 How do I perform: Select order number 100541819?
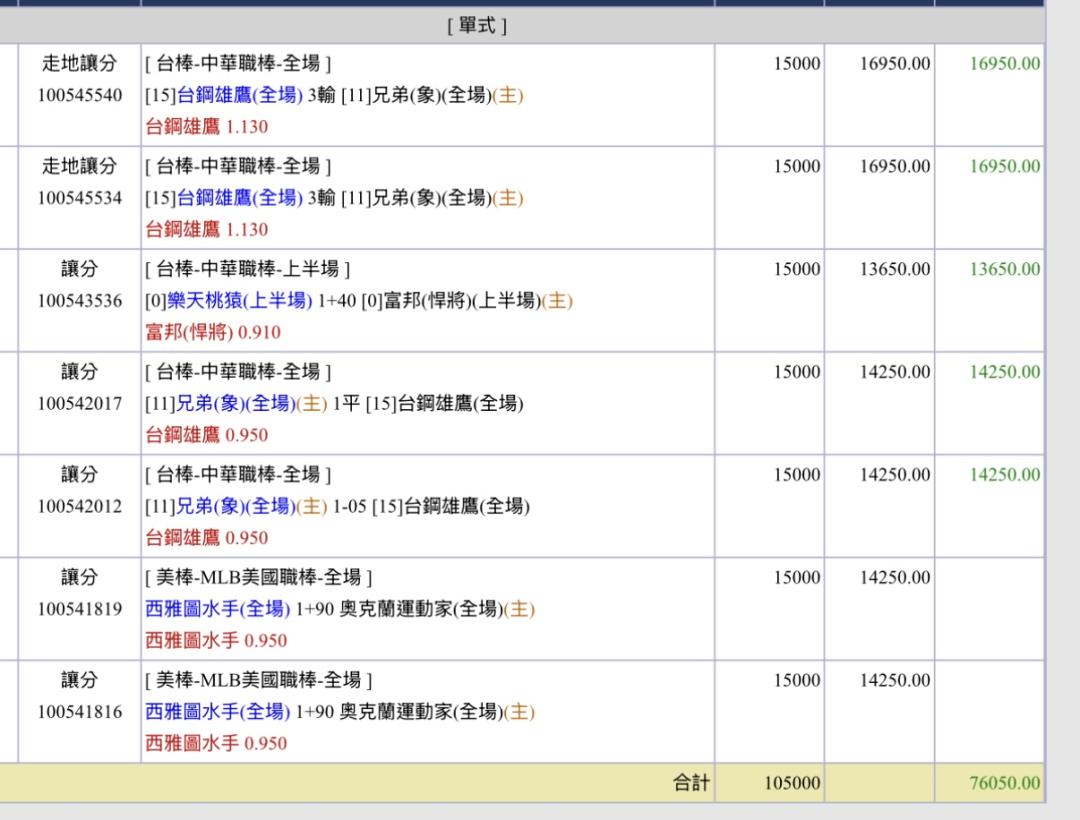[80, 609]
